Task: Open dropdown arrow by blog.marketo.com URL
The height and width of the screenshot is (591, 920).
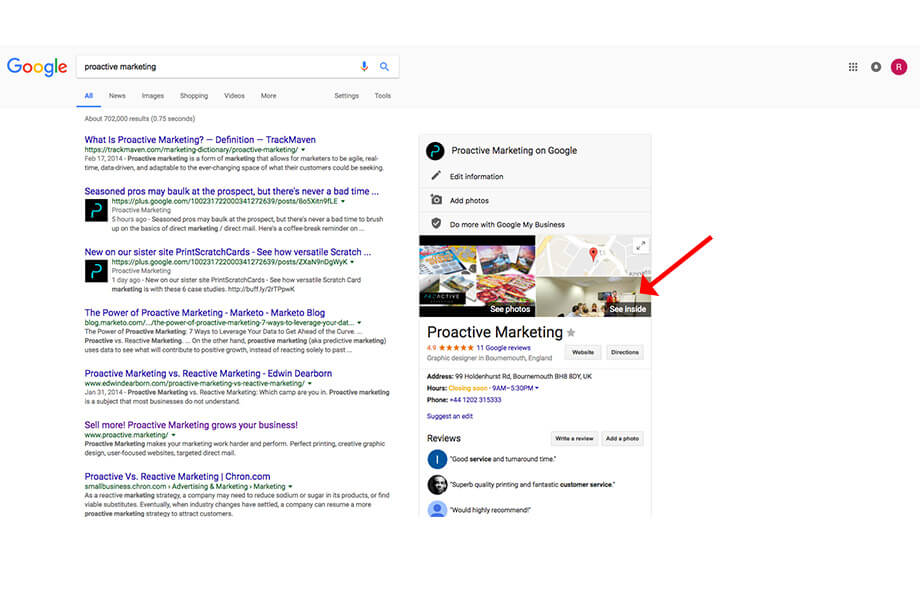Action: point(360,323)
